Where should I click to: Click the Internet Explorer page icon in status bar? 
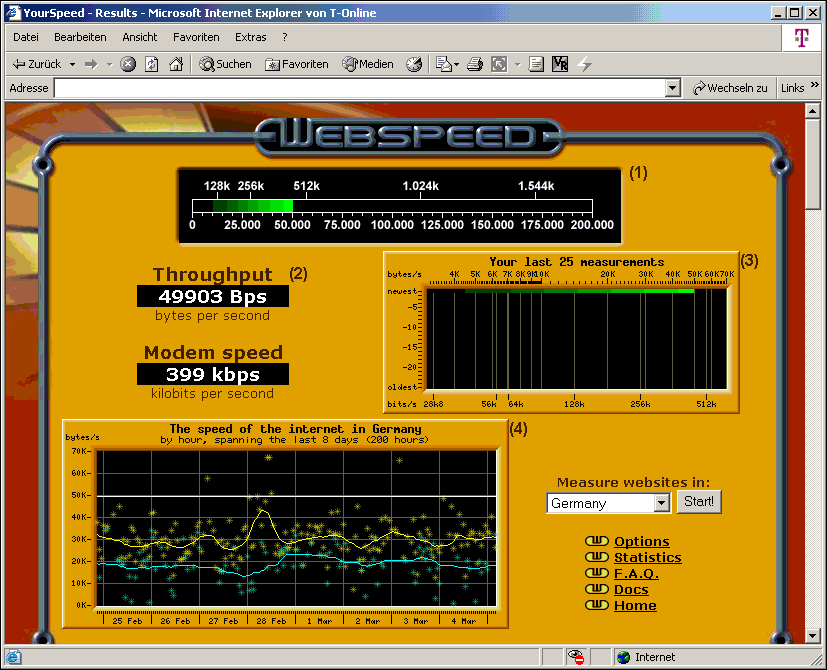coord(14,657)
